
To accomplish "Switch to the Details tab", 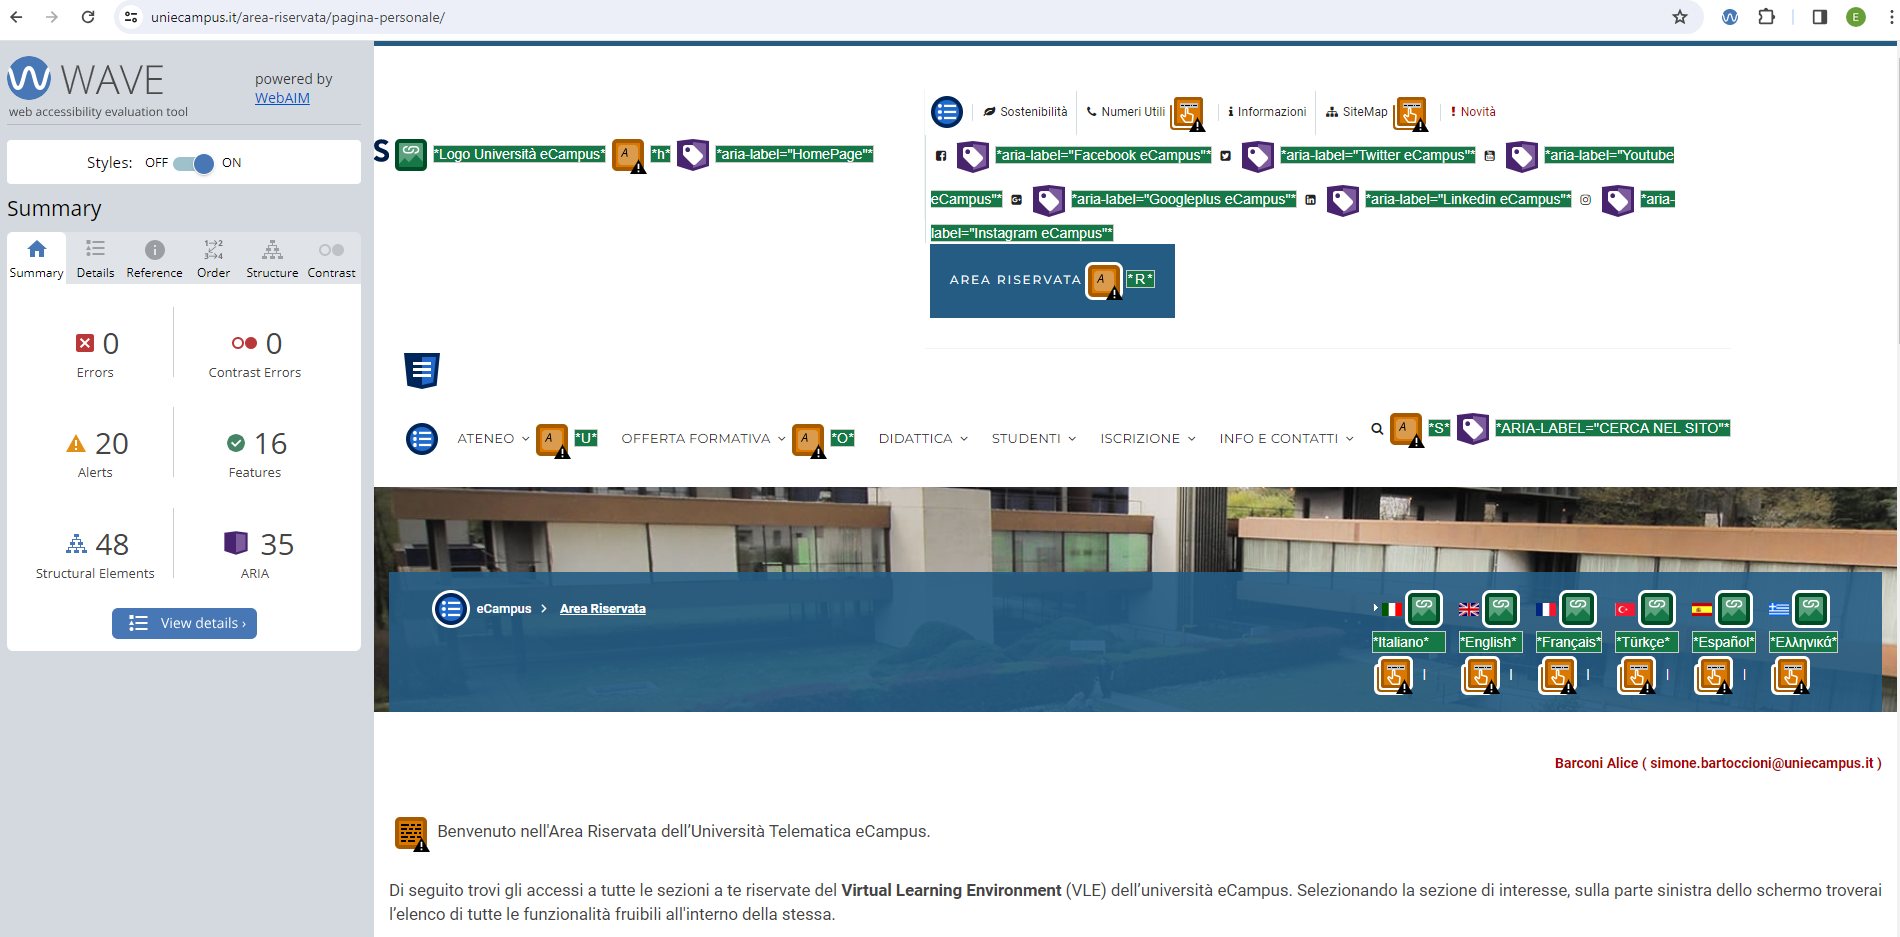I will (x=95, y=259).
